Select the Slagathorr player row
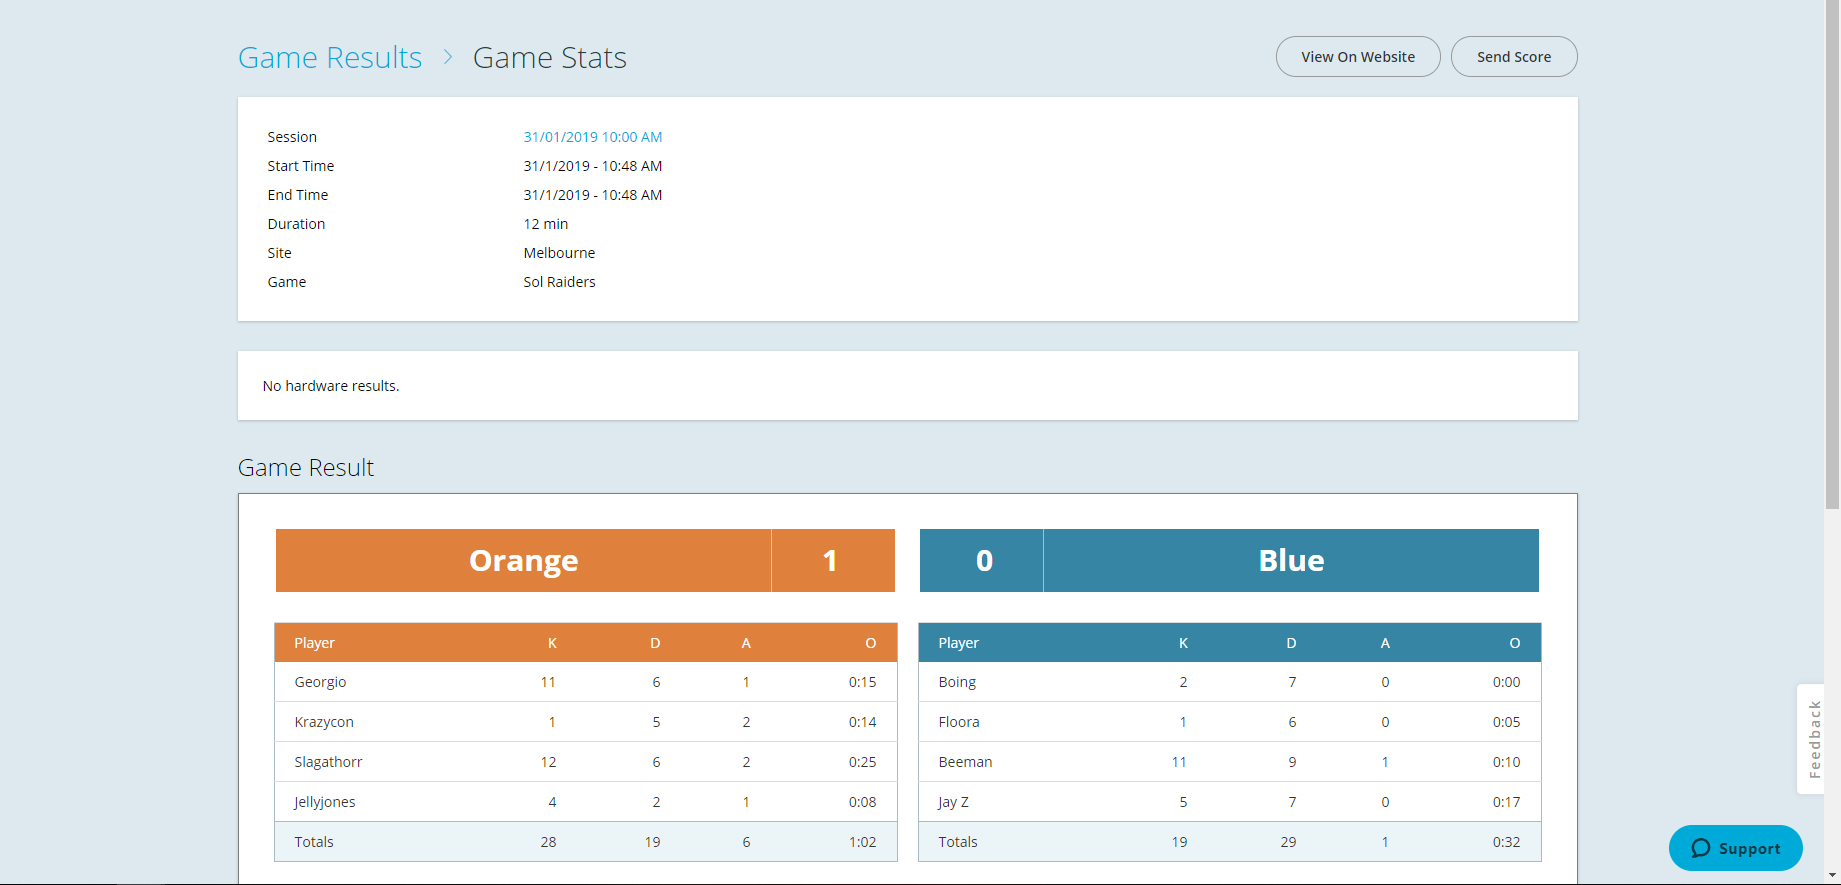This screenshot has height=885, width=1841. click(x=586, y=762)
